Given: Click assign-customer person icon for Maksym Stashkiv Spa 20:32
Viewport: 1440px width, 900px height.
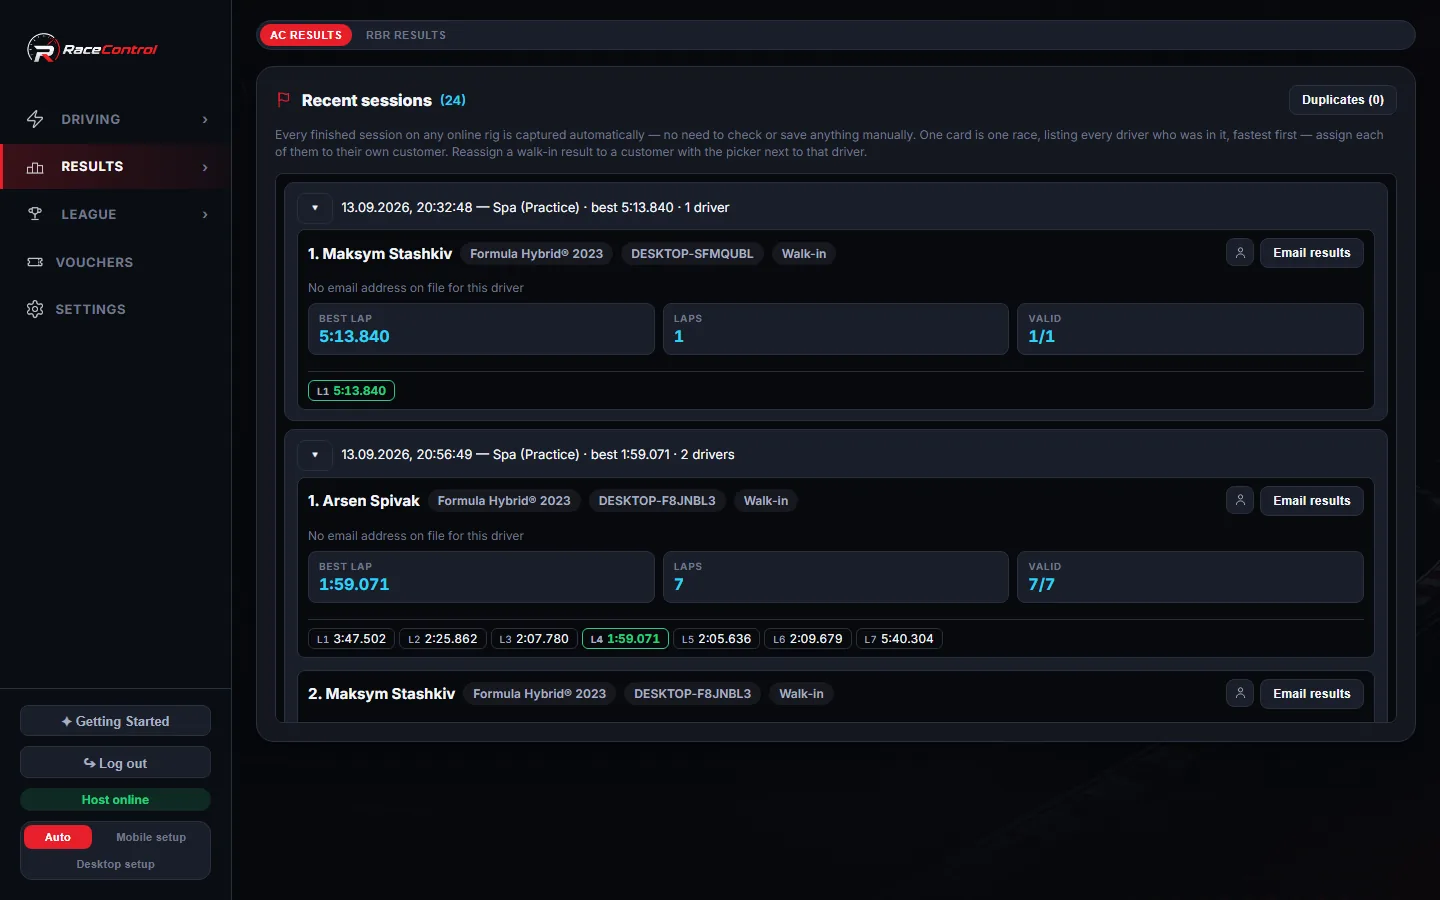Looking at the screenshot, I should pos(1240,253).
